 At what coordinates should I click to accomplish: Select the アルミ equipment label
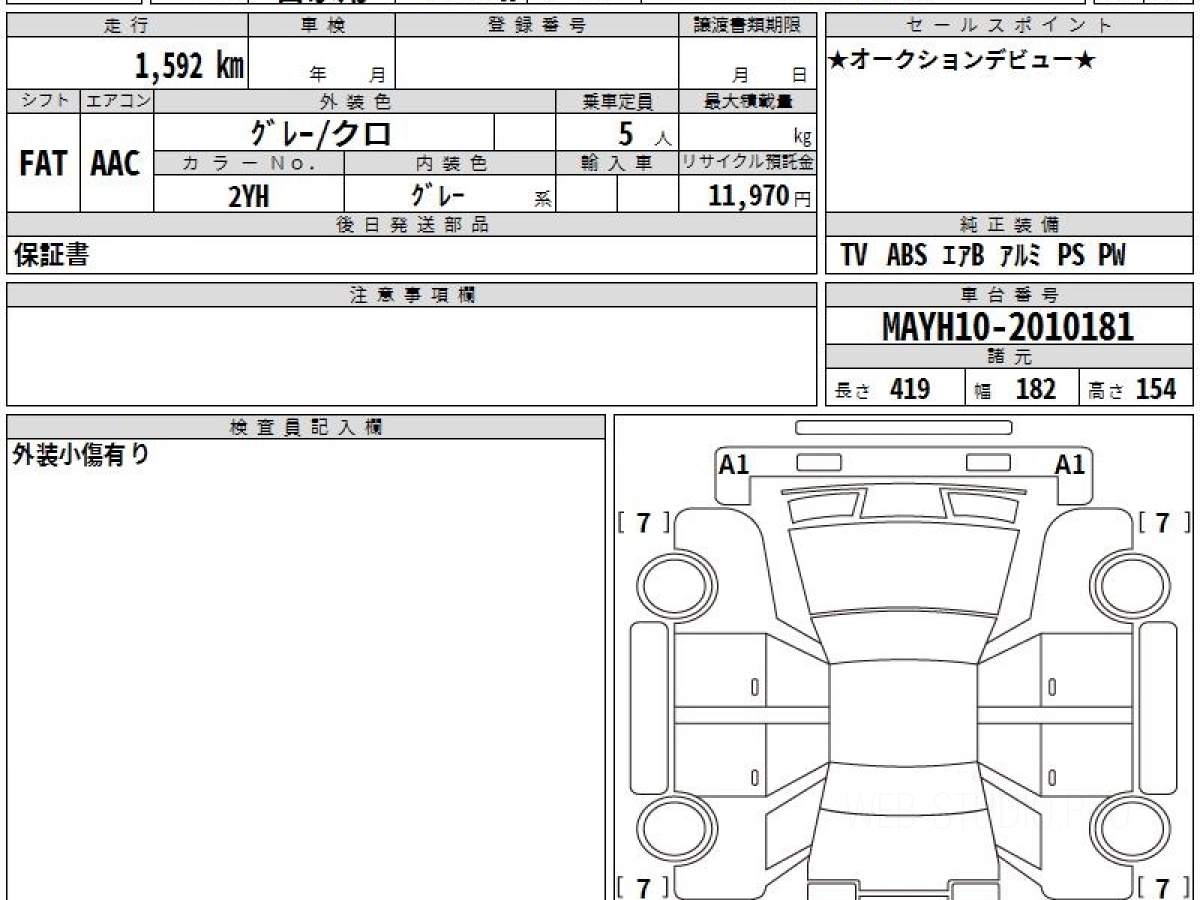[x=1022, y=256]
